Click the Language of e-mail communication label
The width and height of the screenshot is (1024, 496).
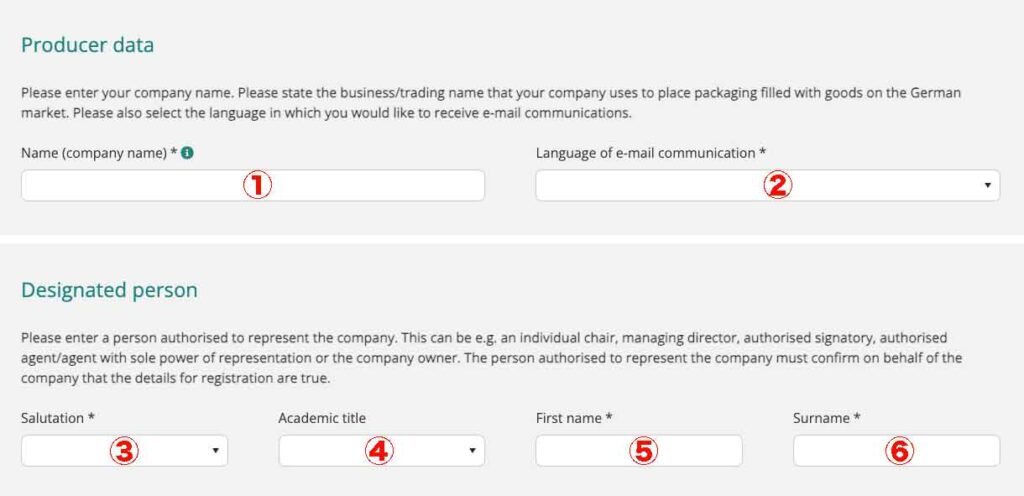pyautogui.click(x=650, y=153)
